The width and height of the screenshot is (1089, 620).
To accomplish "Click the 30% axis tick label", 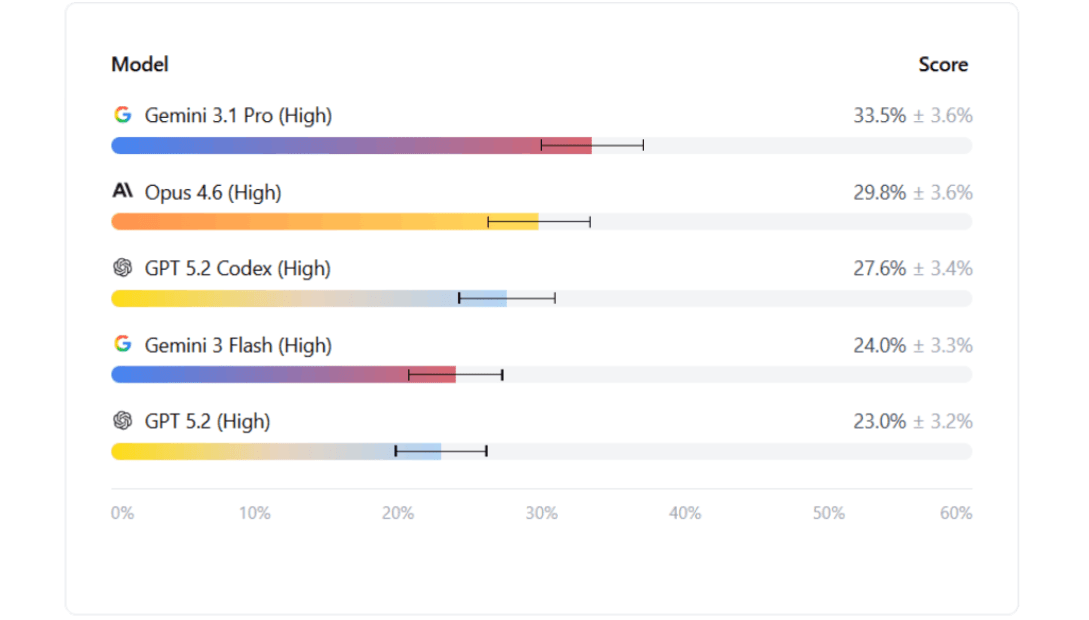I will coord(542,513).
